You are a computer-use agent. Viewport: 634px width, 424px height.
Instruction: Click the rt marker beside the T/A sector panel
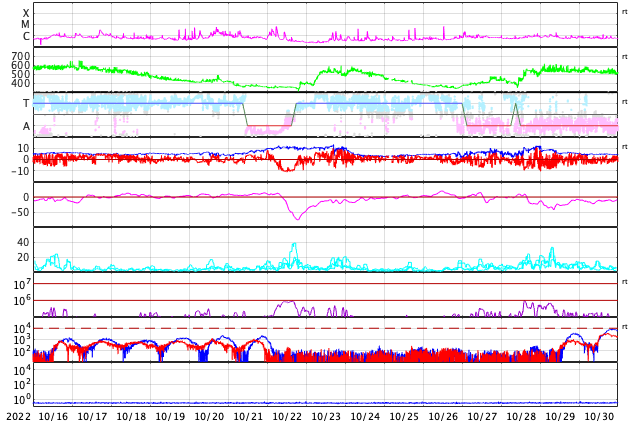click(625, 102)
